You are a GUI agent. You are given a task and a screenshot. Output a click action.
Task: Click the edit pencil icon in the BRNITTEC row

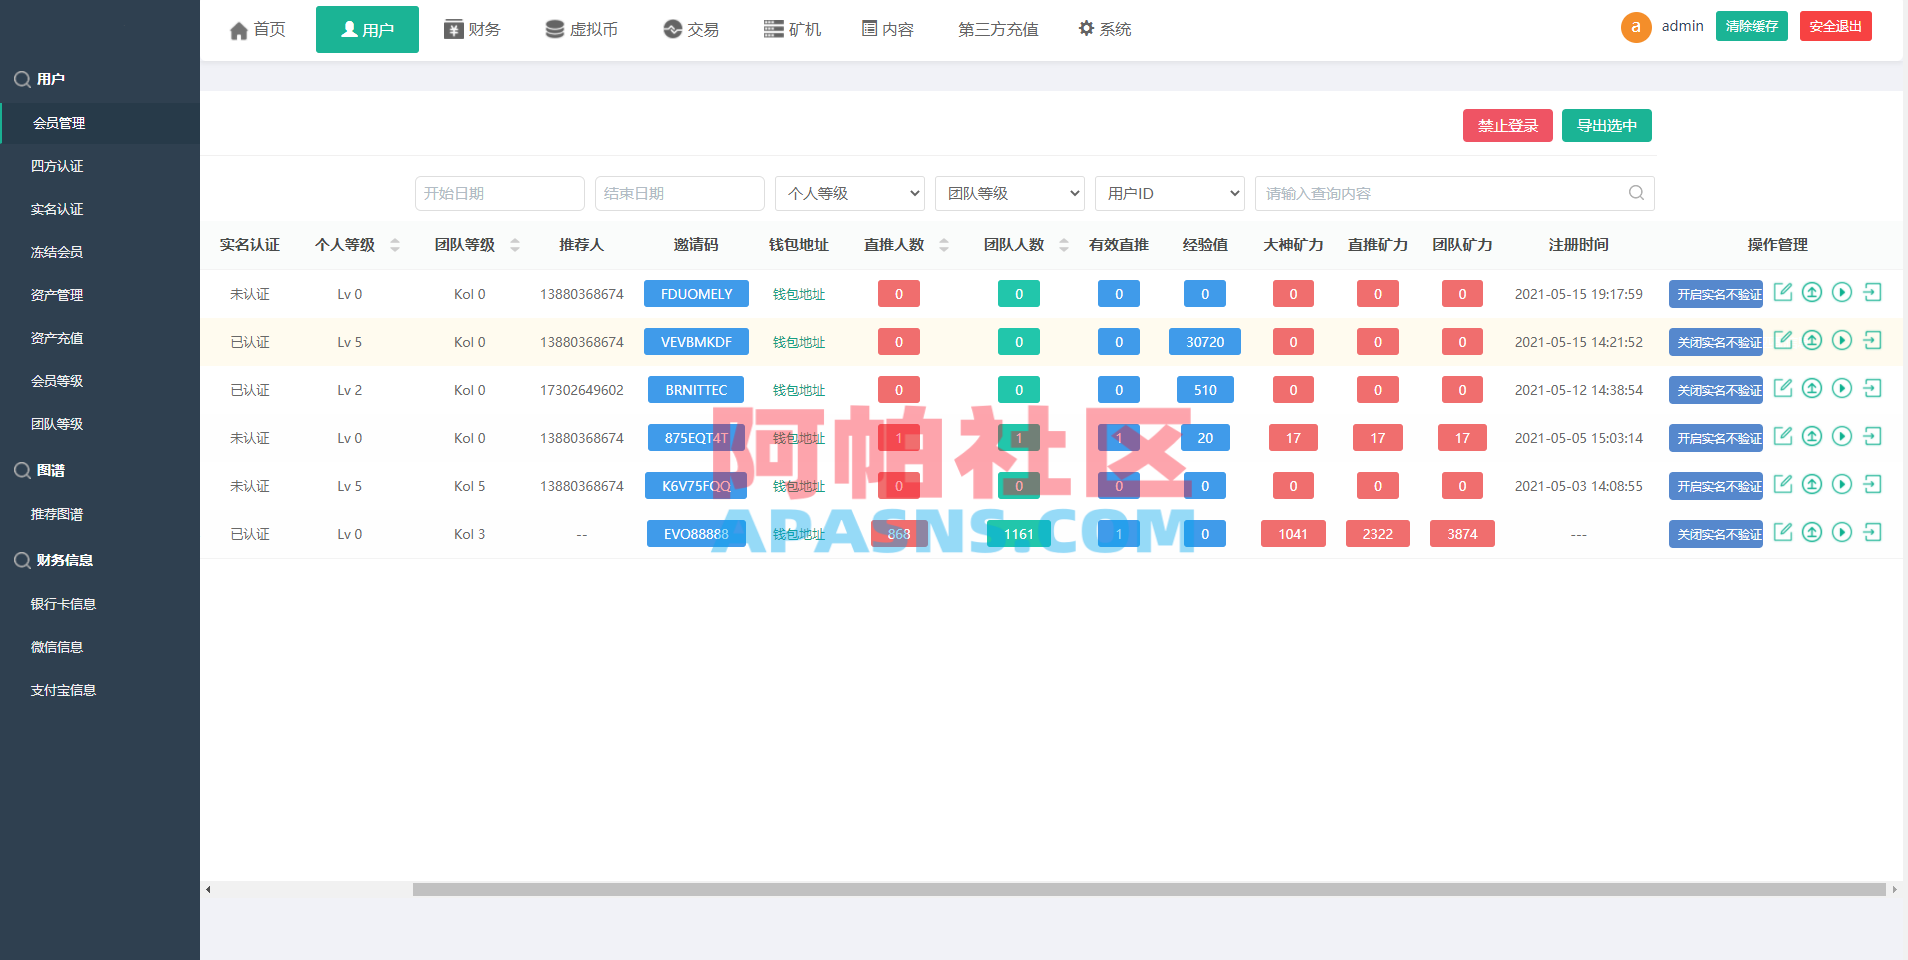point(1783,388)
